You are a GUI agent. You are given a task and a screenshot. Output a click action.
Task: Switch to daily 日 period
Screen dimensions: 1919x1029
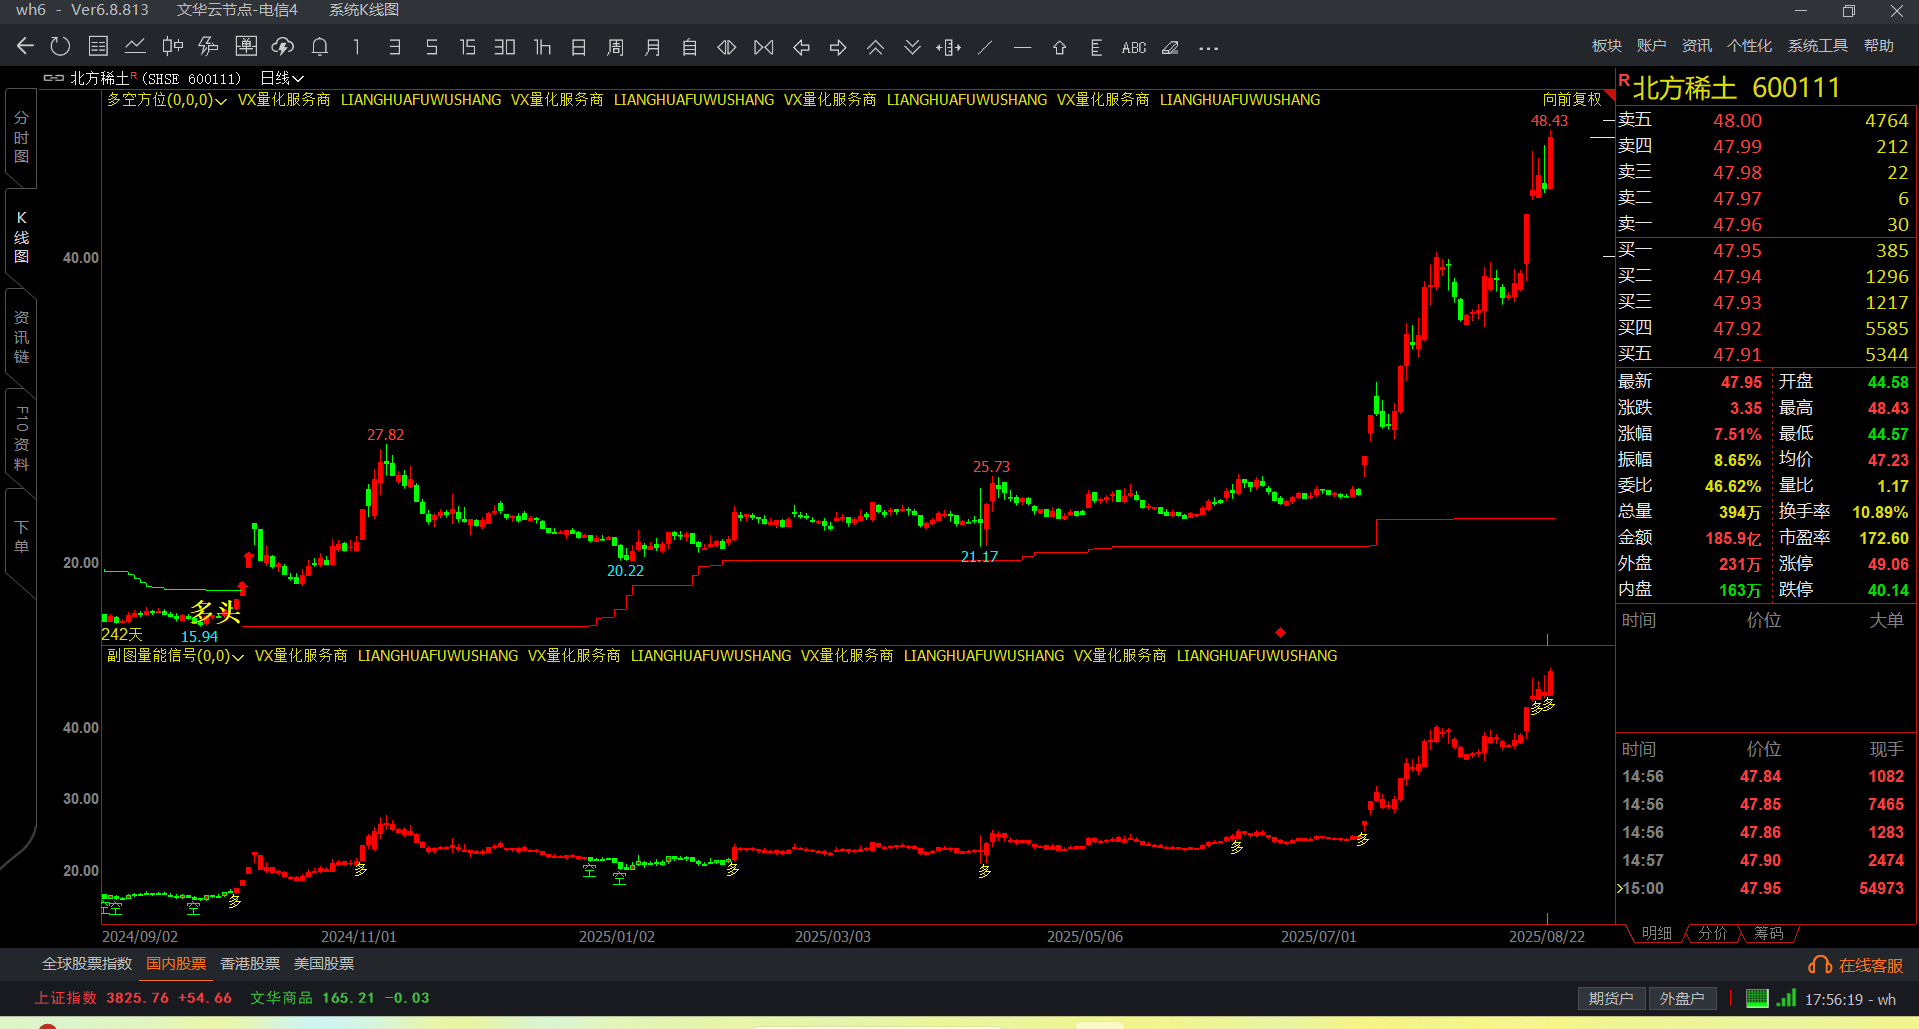(x=578, y=46)
